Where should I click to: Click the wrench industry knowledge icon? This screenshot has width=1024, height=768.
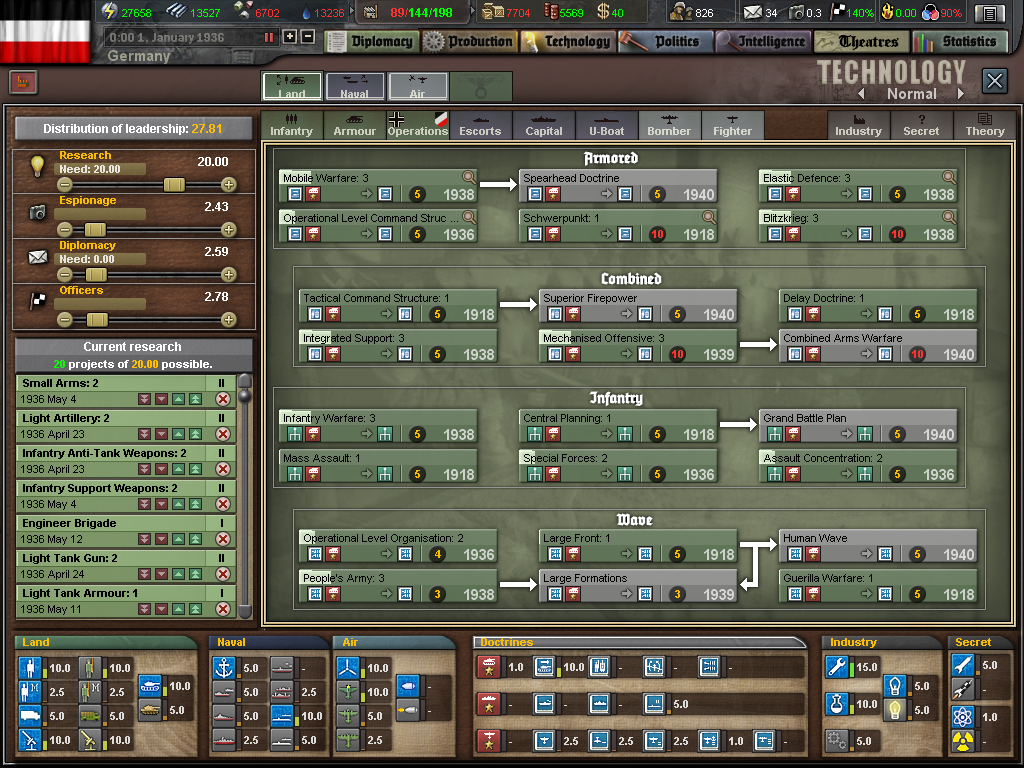click(x=837, y=667)
